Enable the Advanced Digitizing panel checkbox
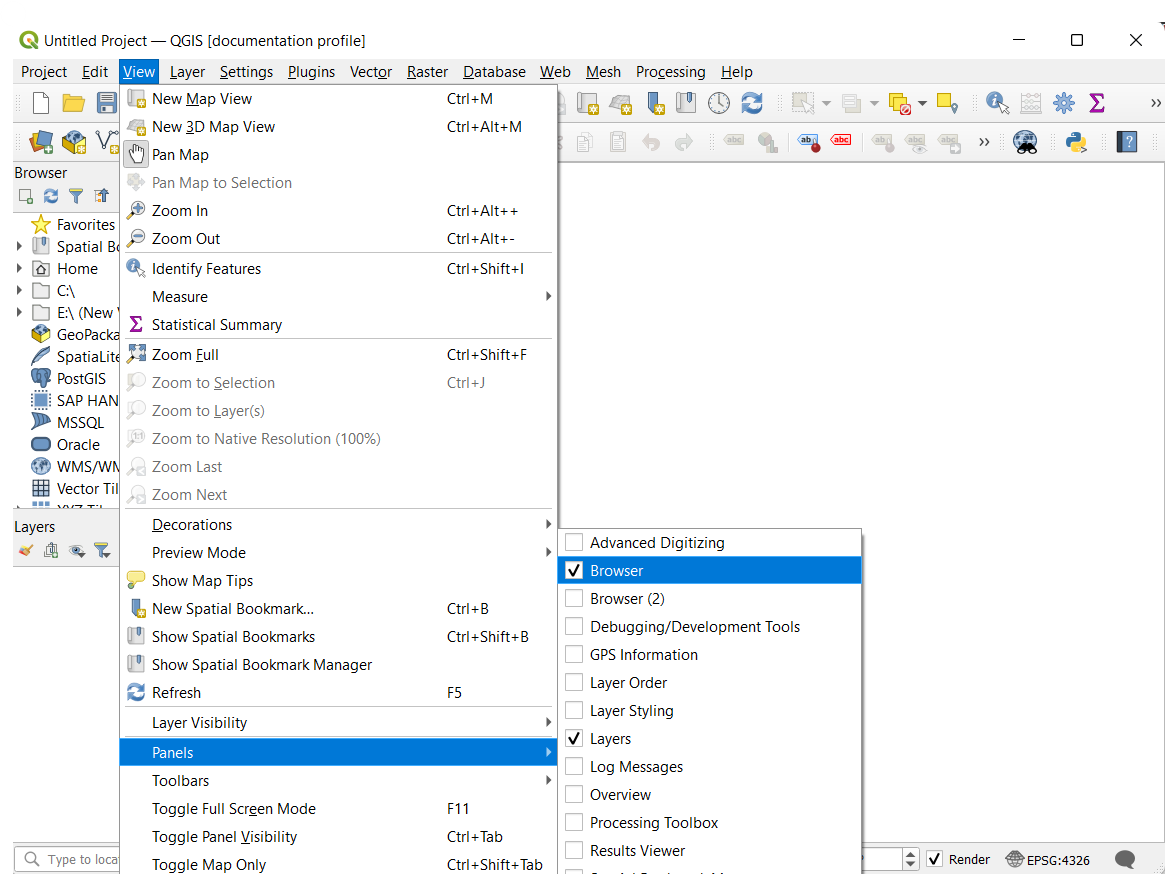 574,542
